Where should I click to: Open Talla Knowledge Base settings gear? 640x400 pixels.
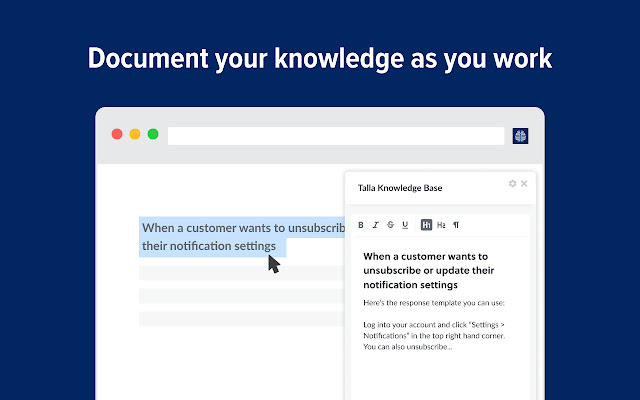click(512, 184)
